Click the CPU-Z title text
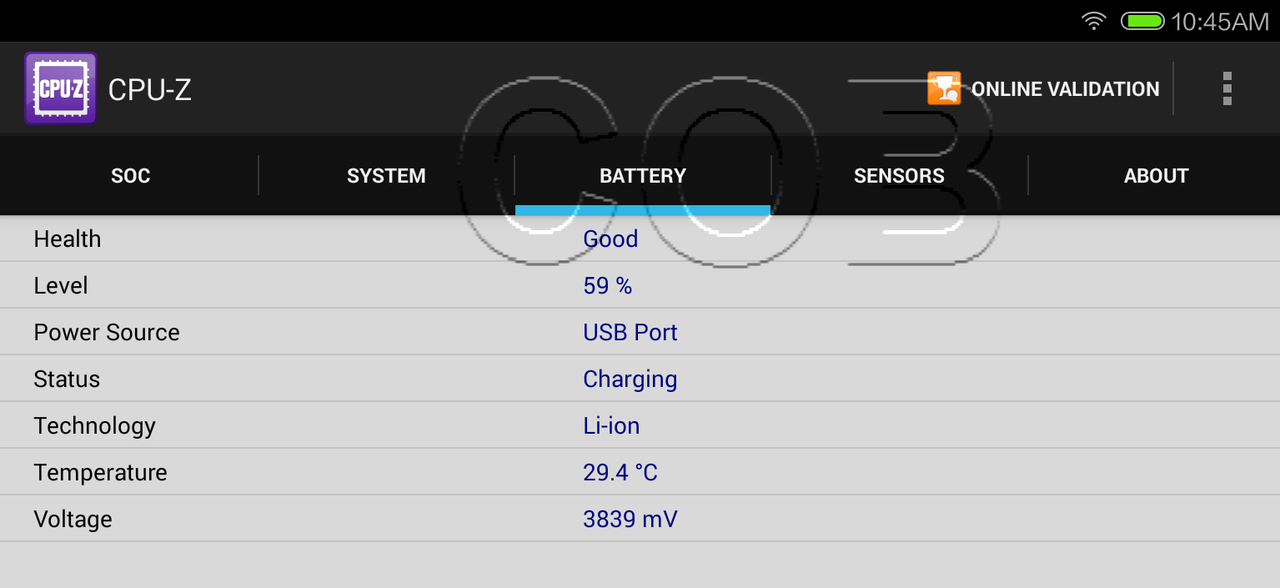This screenshot has height=588, width=1280. click(150, 90)
